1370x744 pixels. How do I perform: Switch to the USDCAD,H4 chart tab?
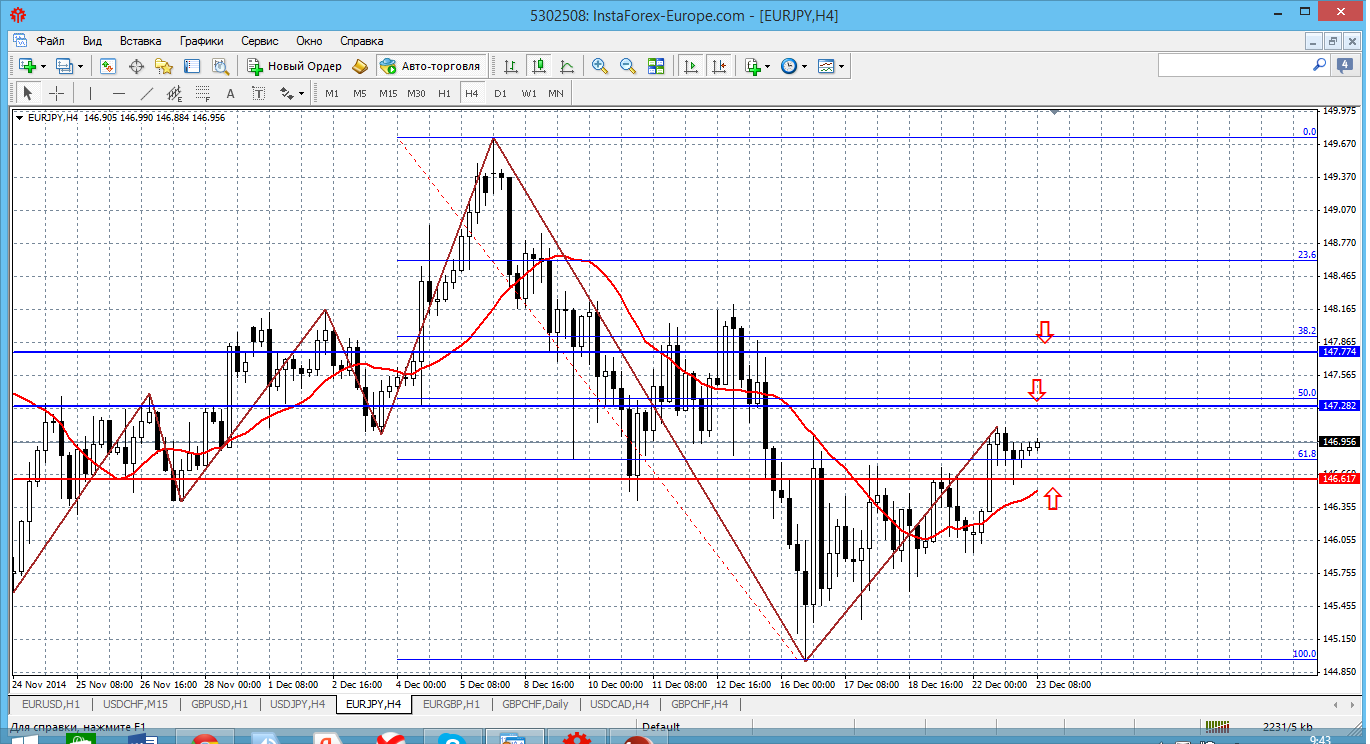(x=620, y=704)
